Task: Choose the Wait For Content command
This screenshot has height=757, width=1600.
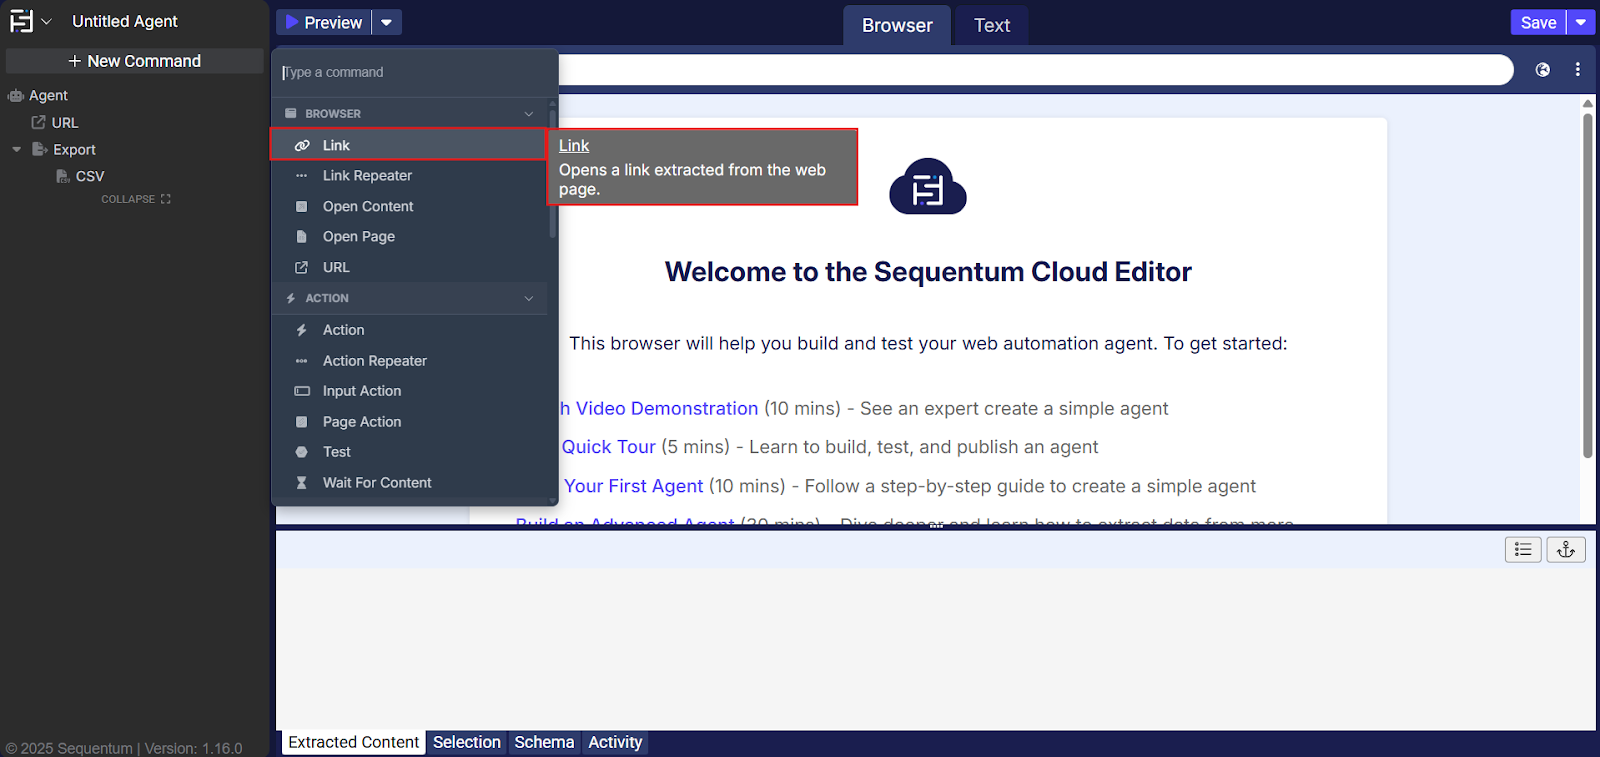Action: coord(410,483)
